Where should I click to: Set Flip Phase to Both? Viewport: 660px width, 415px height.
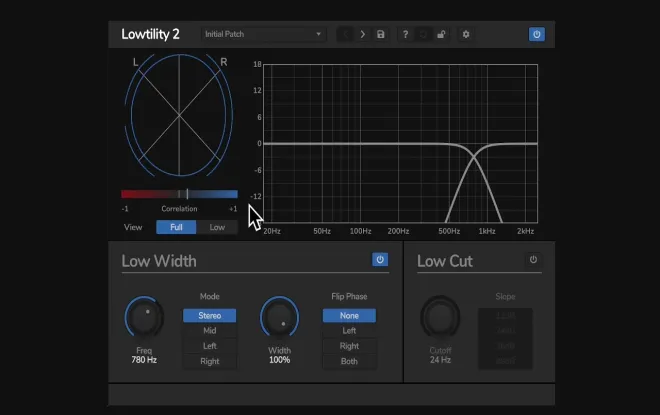click(x=349, y=361)
